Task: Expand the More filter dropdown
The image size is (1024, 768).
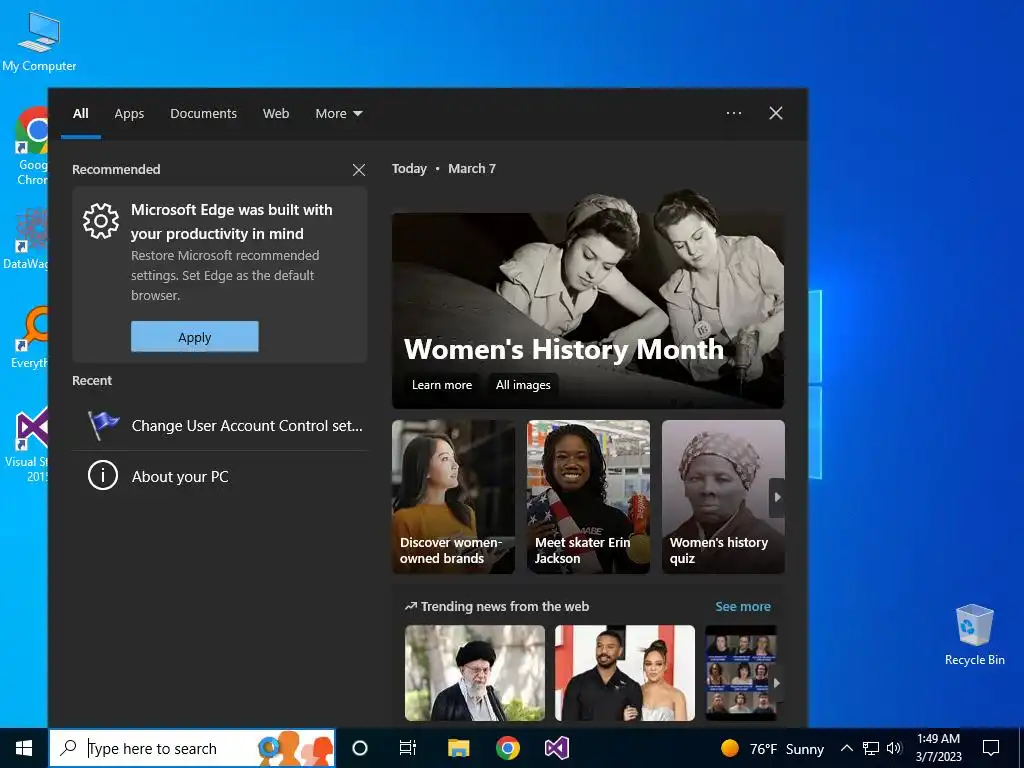Action: 338,114
